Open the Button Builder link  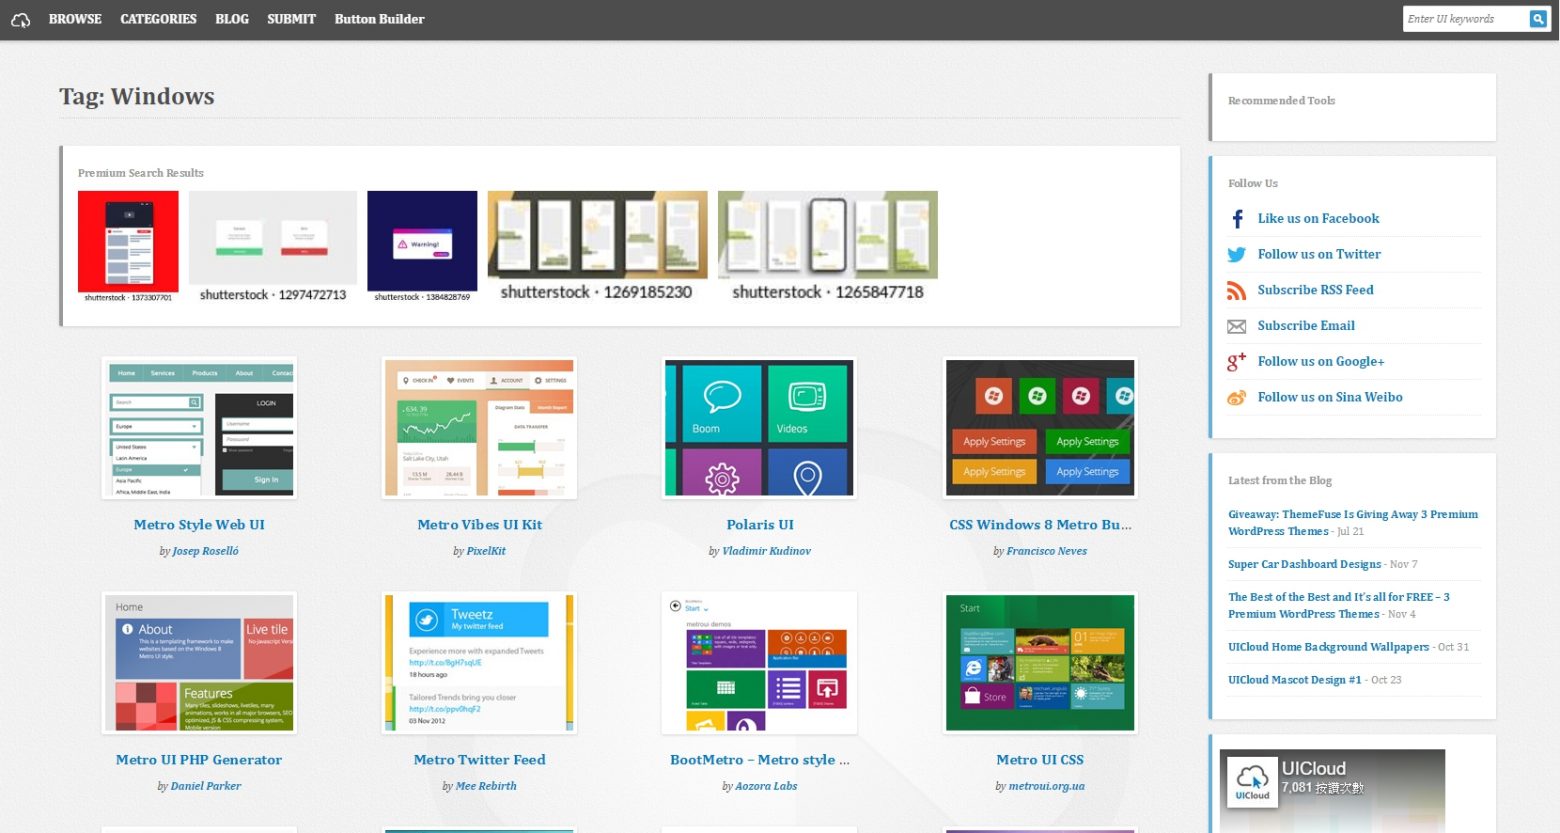click(x=379, y=19)
